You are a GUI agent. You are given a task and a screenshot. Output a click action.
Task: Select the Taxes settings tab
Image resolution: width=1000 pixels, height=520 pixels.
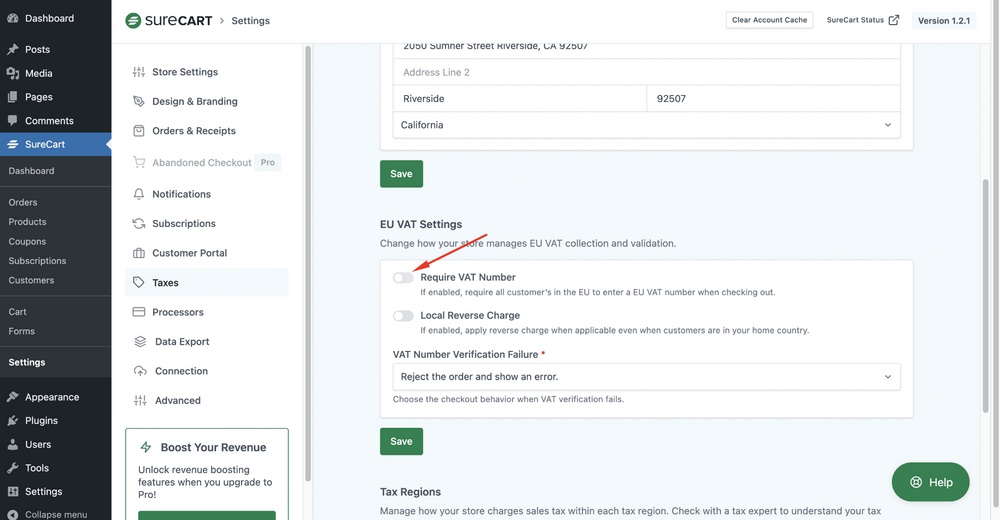tap(207, 283)
